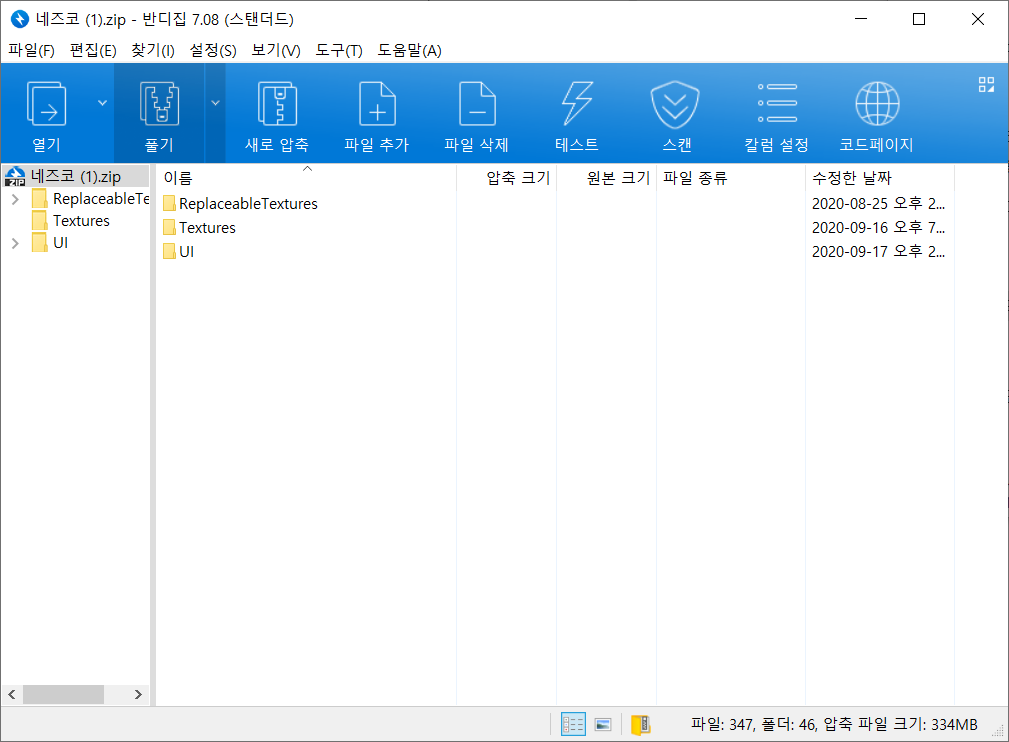
Task: Click tree panel scrollbar left arrow
Action: pos(12,694)
